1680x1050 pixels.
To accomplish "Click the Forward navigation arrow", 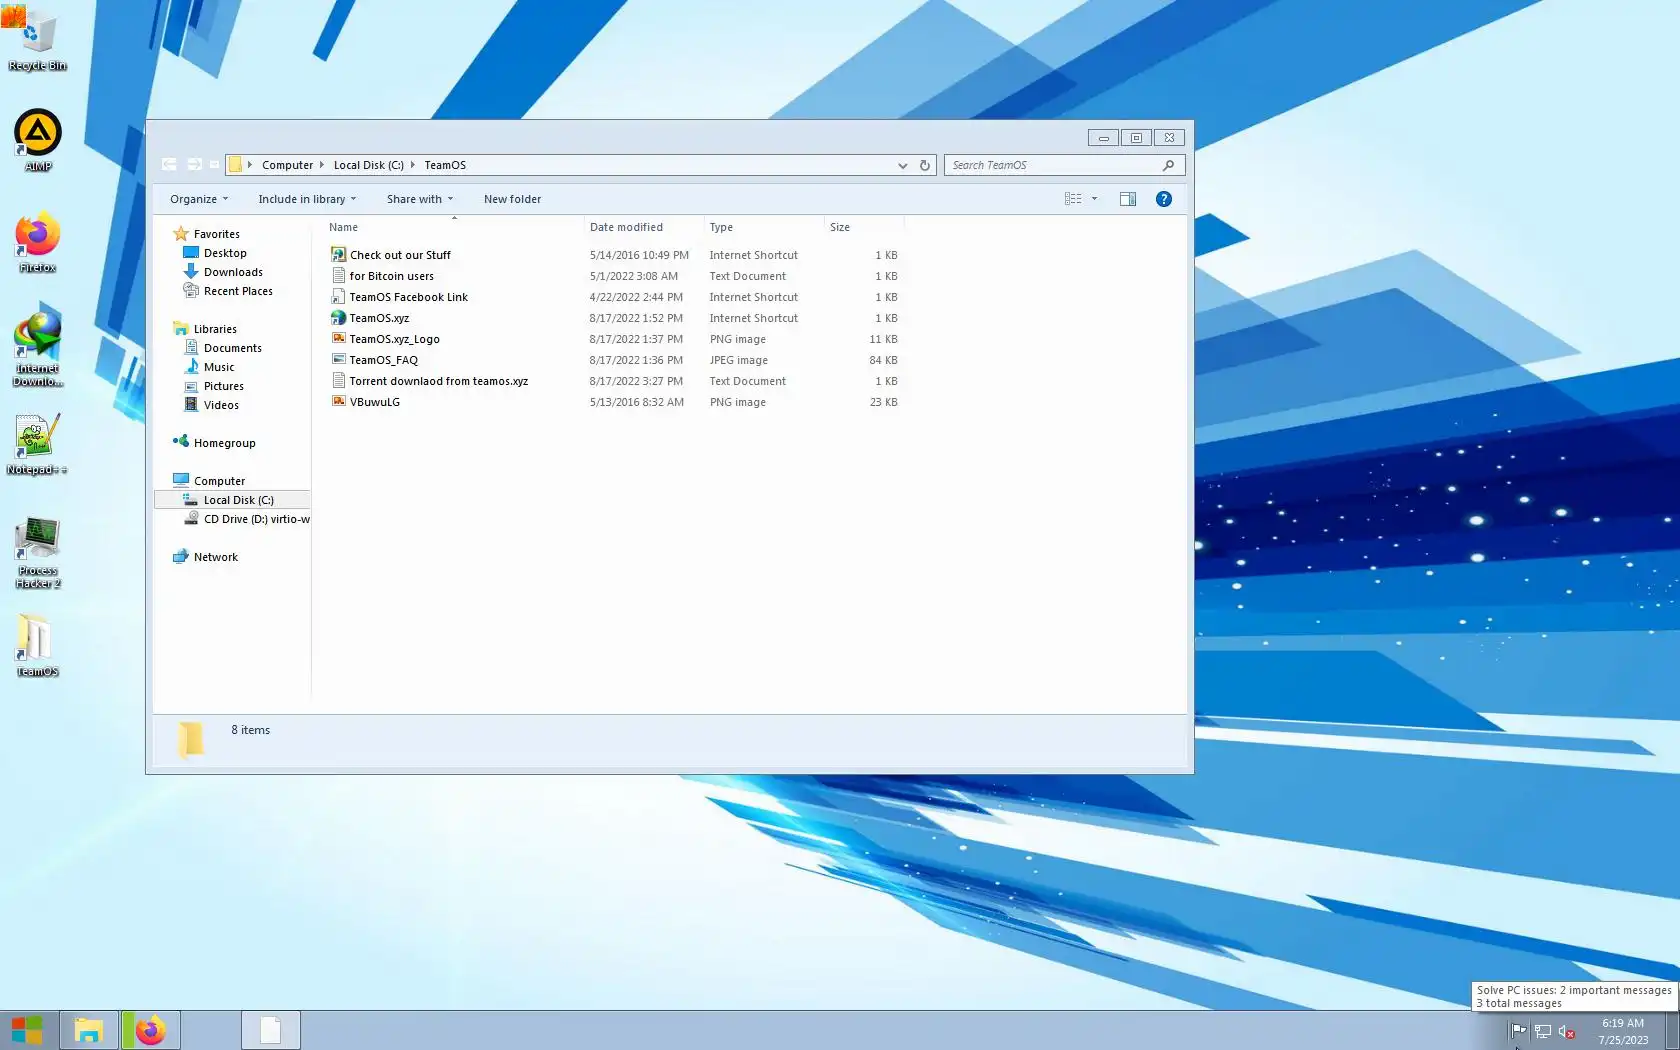I will [194, 165].
